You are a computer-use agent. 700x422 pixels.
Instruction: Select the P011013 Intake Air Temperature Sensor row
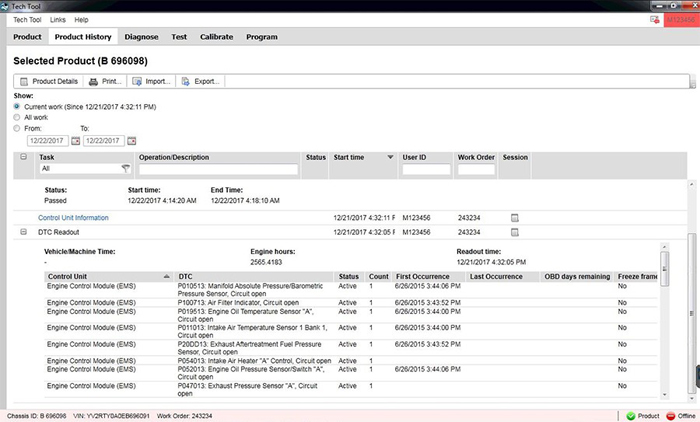coord(351,331)
